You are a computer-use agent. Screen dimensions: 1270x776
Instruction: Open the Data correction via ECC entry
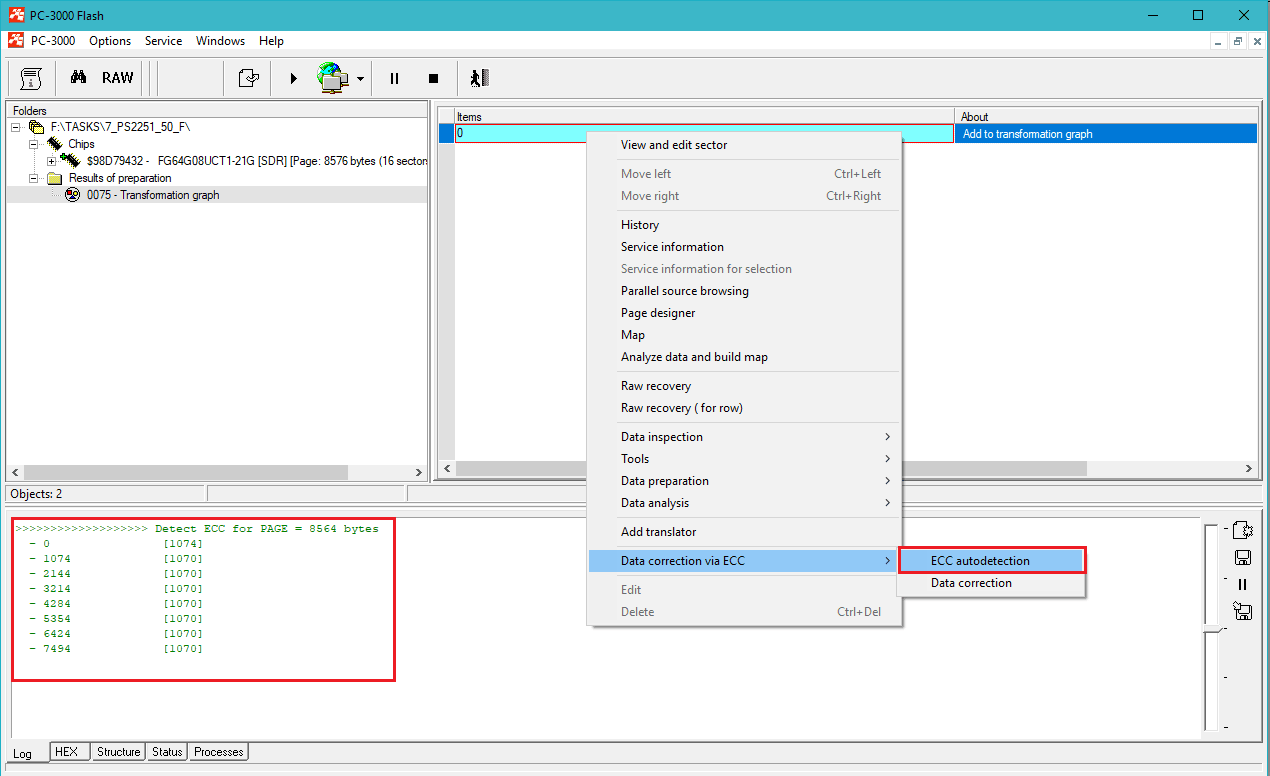click(744, 561)
